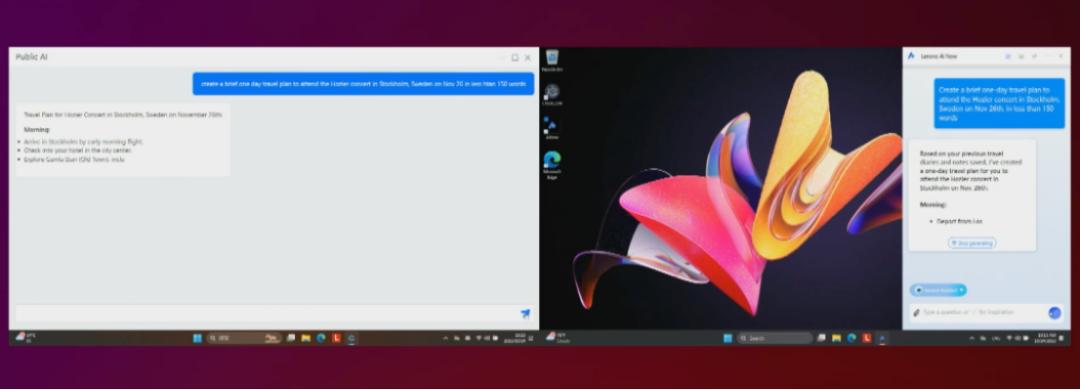This screenshot has height=390, width=1080.
Task: Open the Recycle Bin desktop icon
Action: tap(552, 61)
